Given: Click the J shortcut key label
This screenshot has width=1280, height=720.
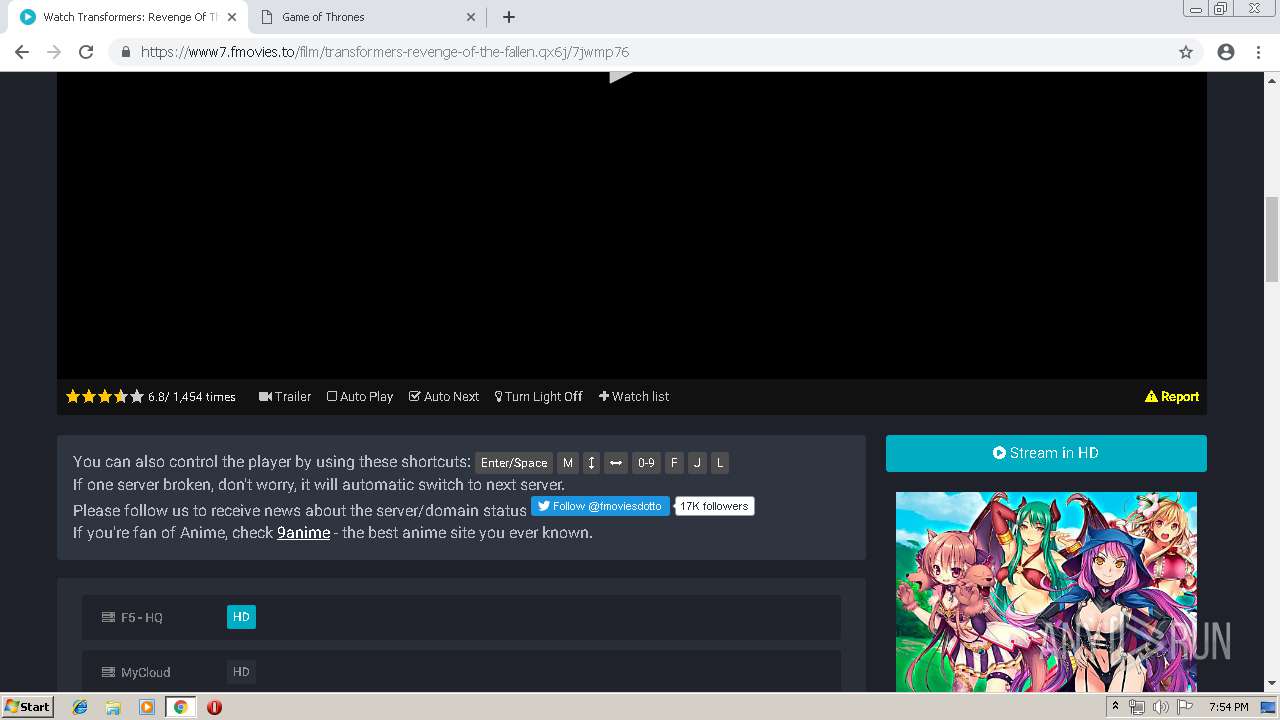Looking at the screenshot, I should [x=697, y=463].
